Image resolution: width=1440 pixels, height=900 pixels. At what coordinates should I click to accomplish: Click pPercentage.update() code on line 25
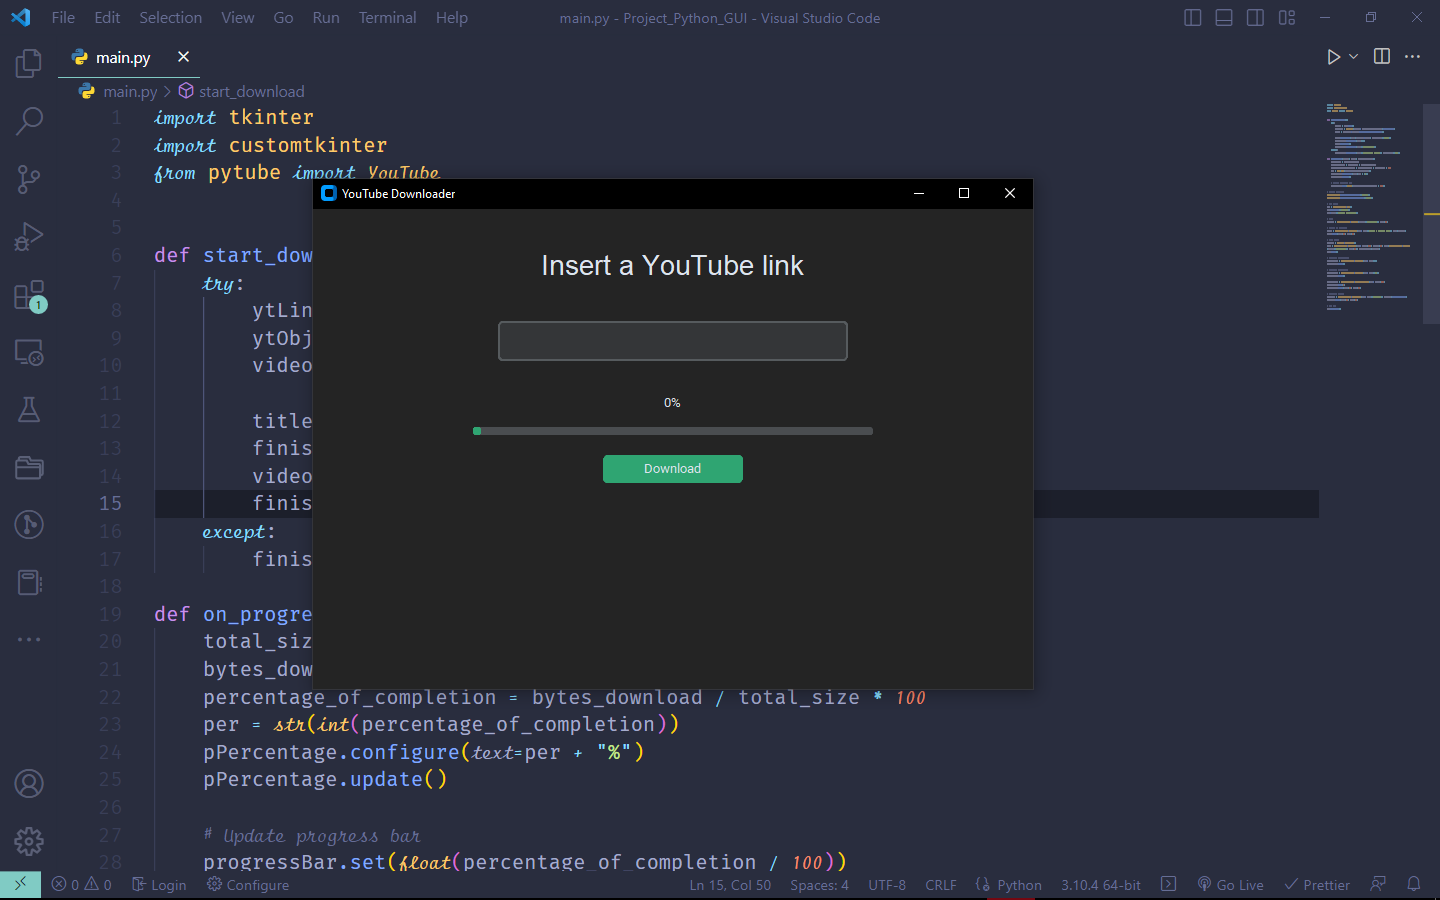[325, 780]
